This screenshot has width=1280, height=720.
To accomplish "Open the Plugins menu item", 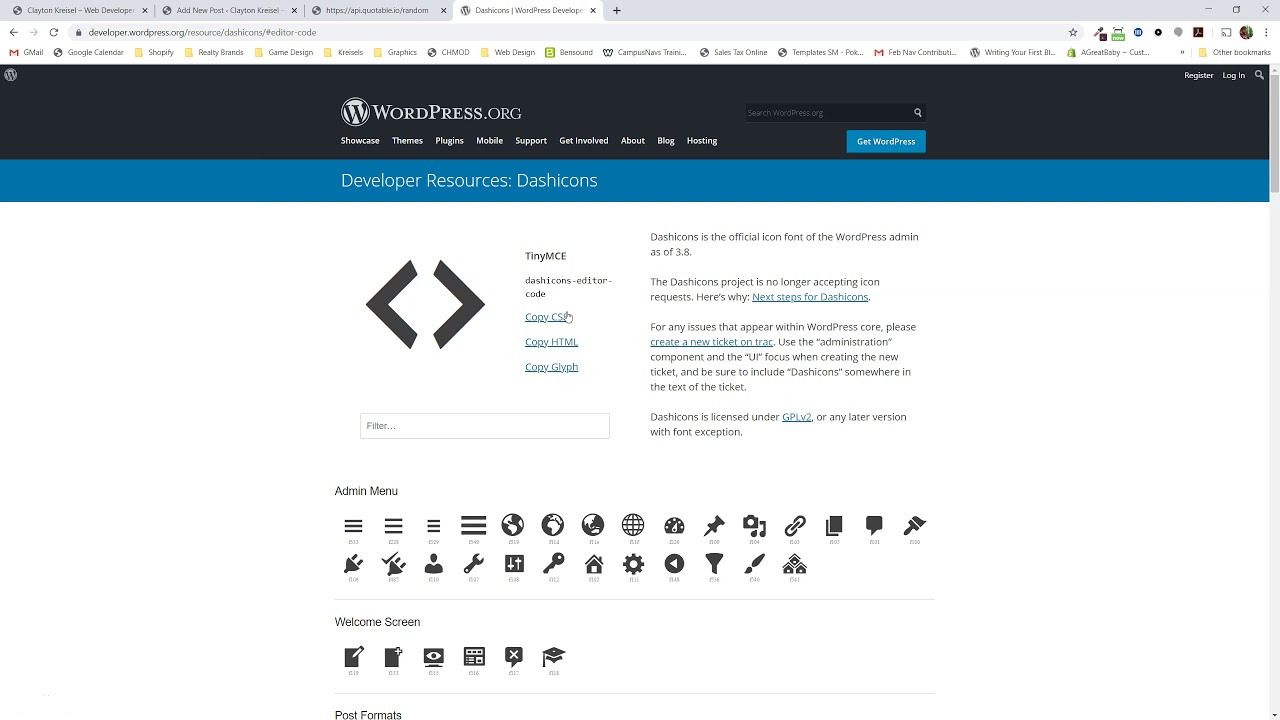I will (x=449, y=141).
